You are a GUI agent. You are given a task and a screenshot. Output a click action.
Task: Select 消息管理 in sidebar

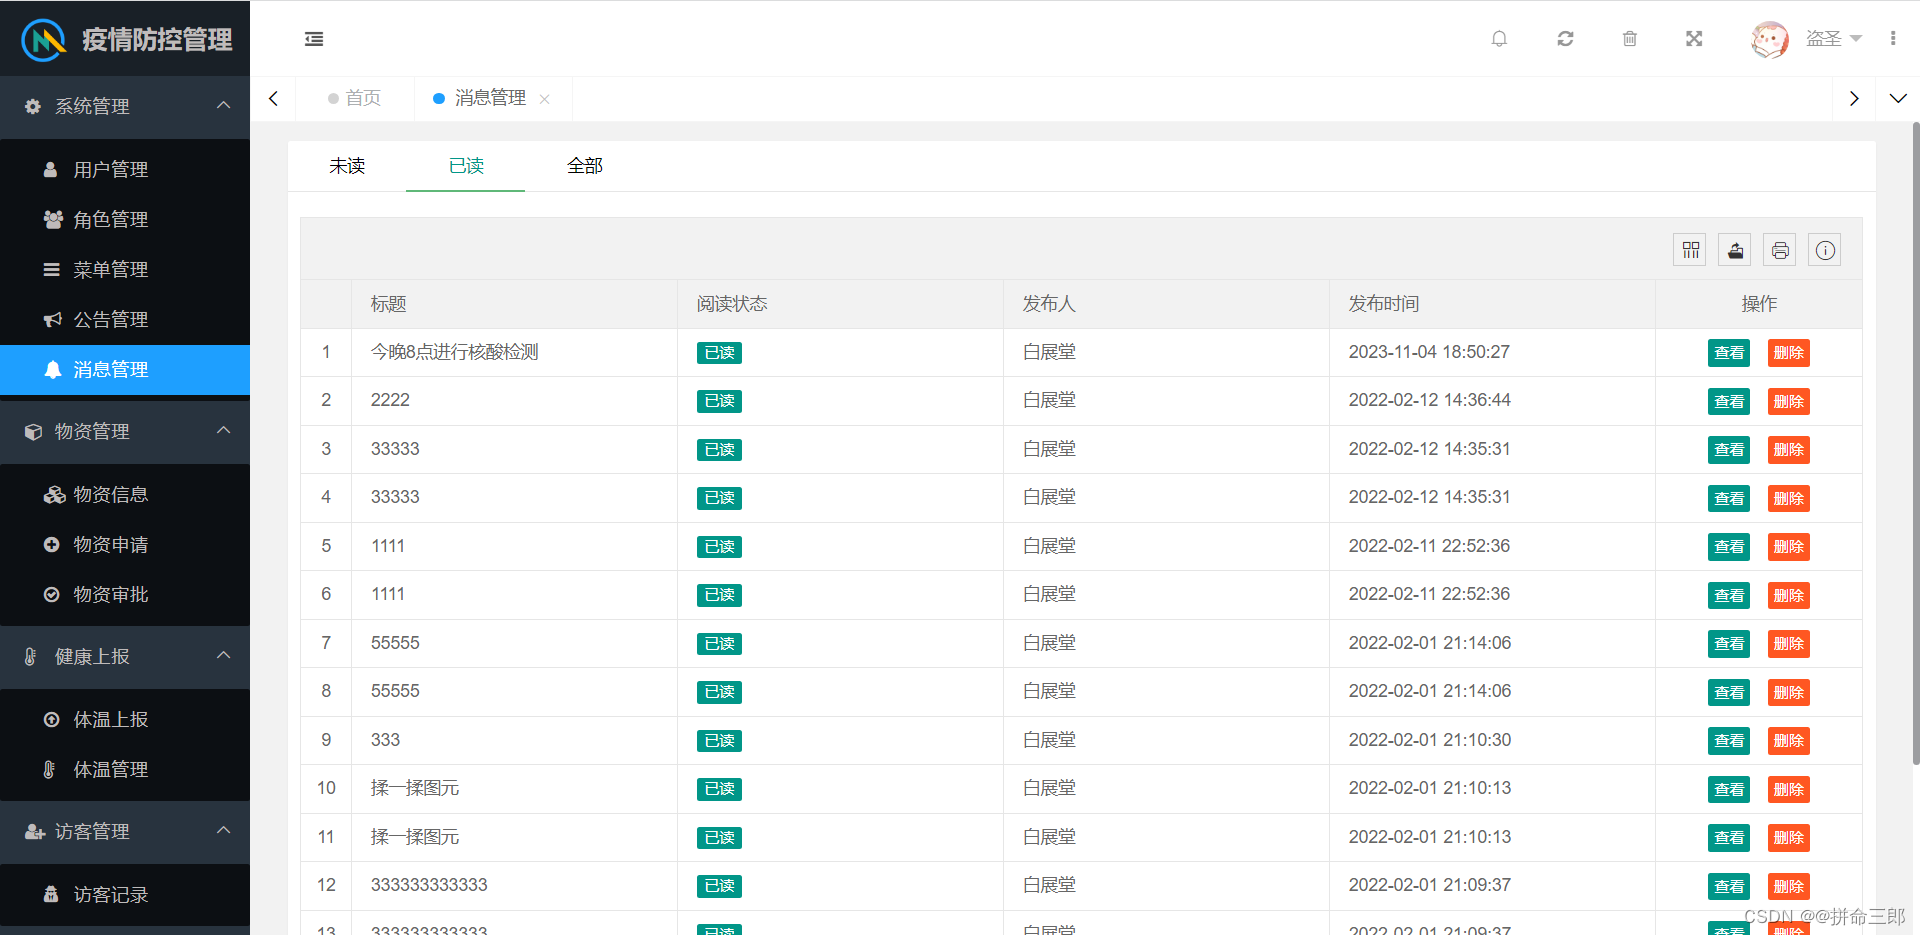tap(125, 370)
